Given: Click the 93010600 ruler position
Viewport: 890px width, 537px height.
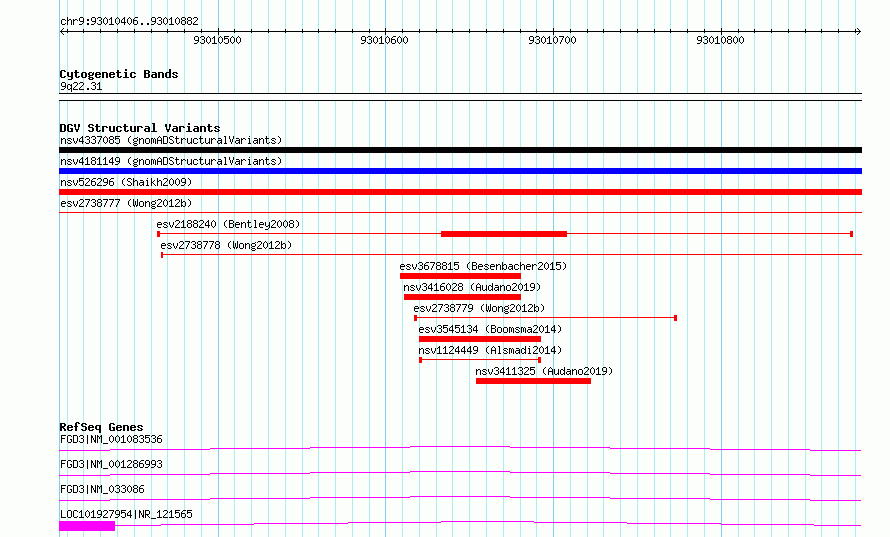Looking at the screenshot, I should pyautogui.click(x=384, y=40).
